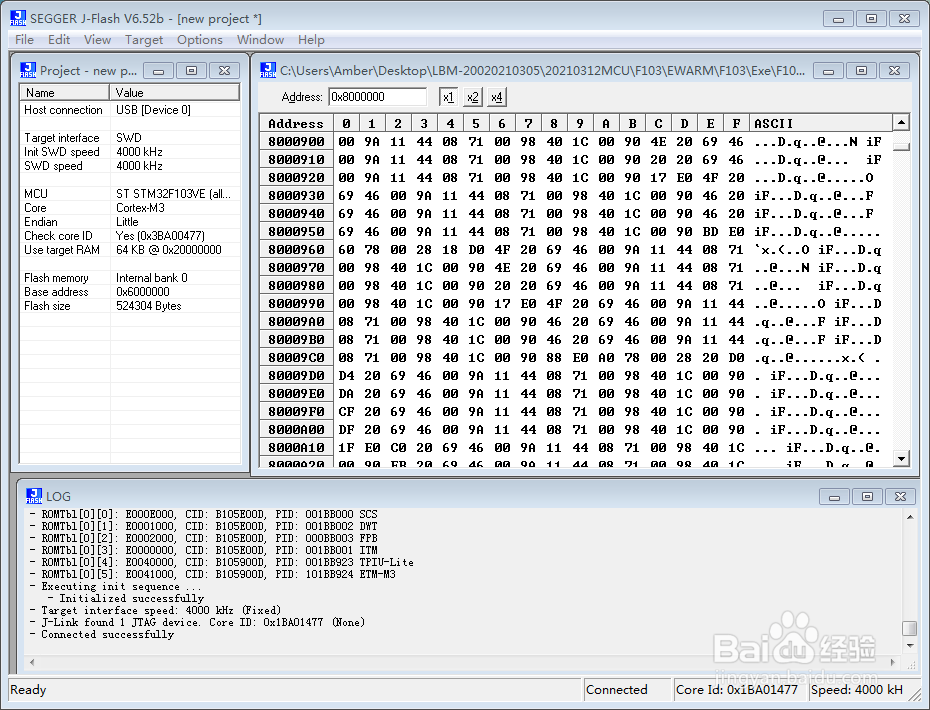Set view width to x4
930x710 pixels.
497,97
